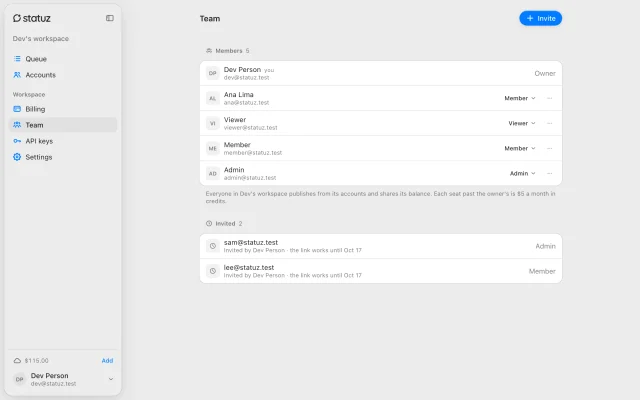Screen dimensions: 640x400
Task: Open more options for member@statuz.test
Action: [550, 148]
